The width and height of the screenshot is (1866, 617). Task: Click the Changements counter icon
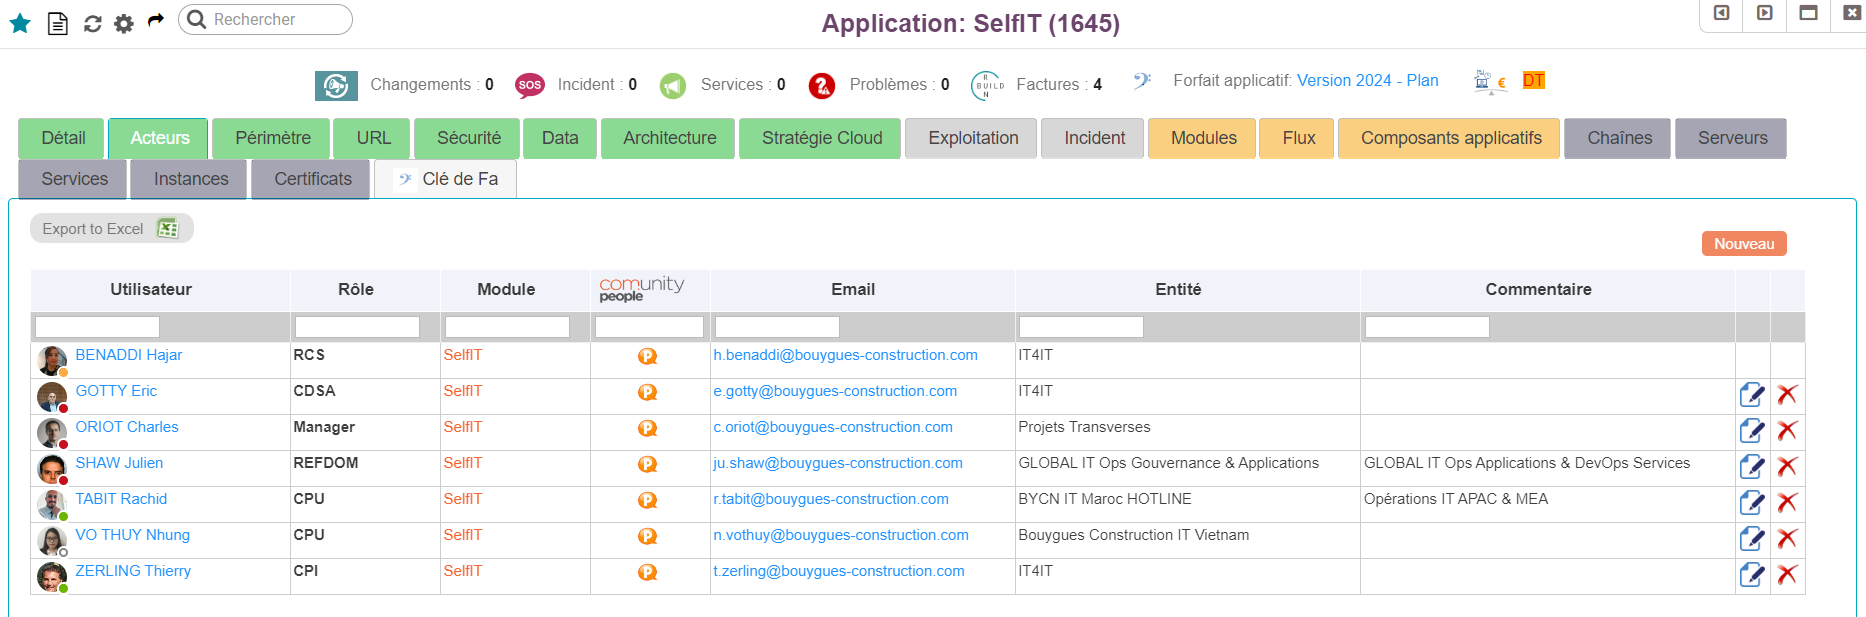click(336, 86)
